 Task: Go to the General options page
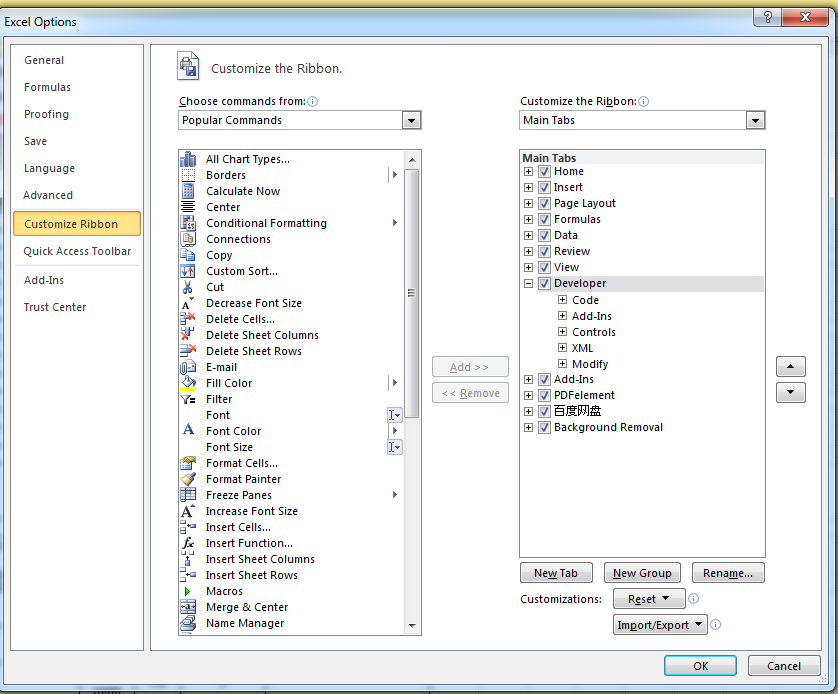coord(44,60)
